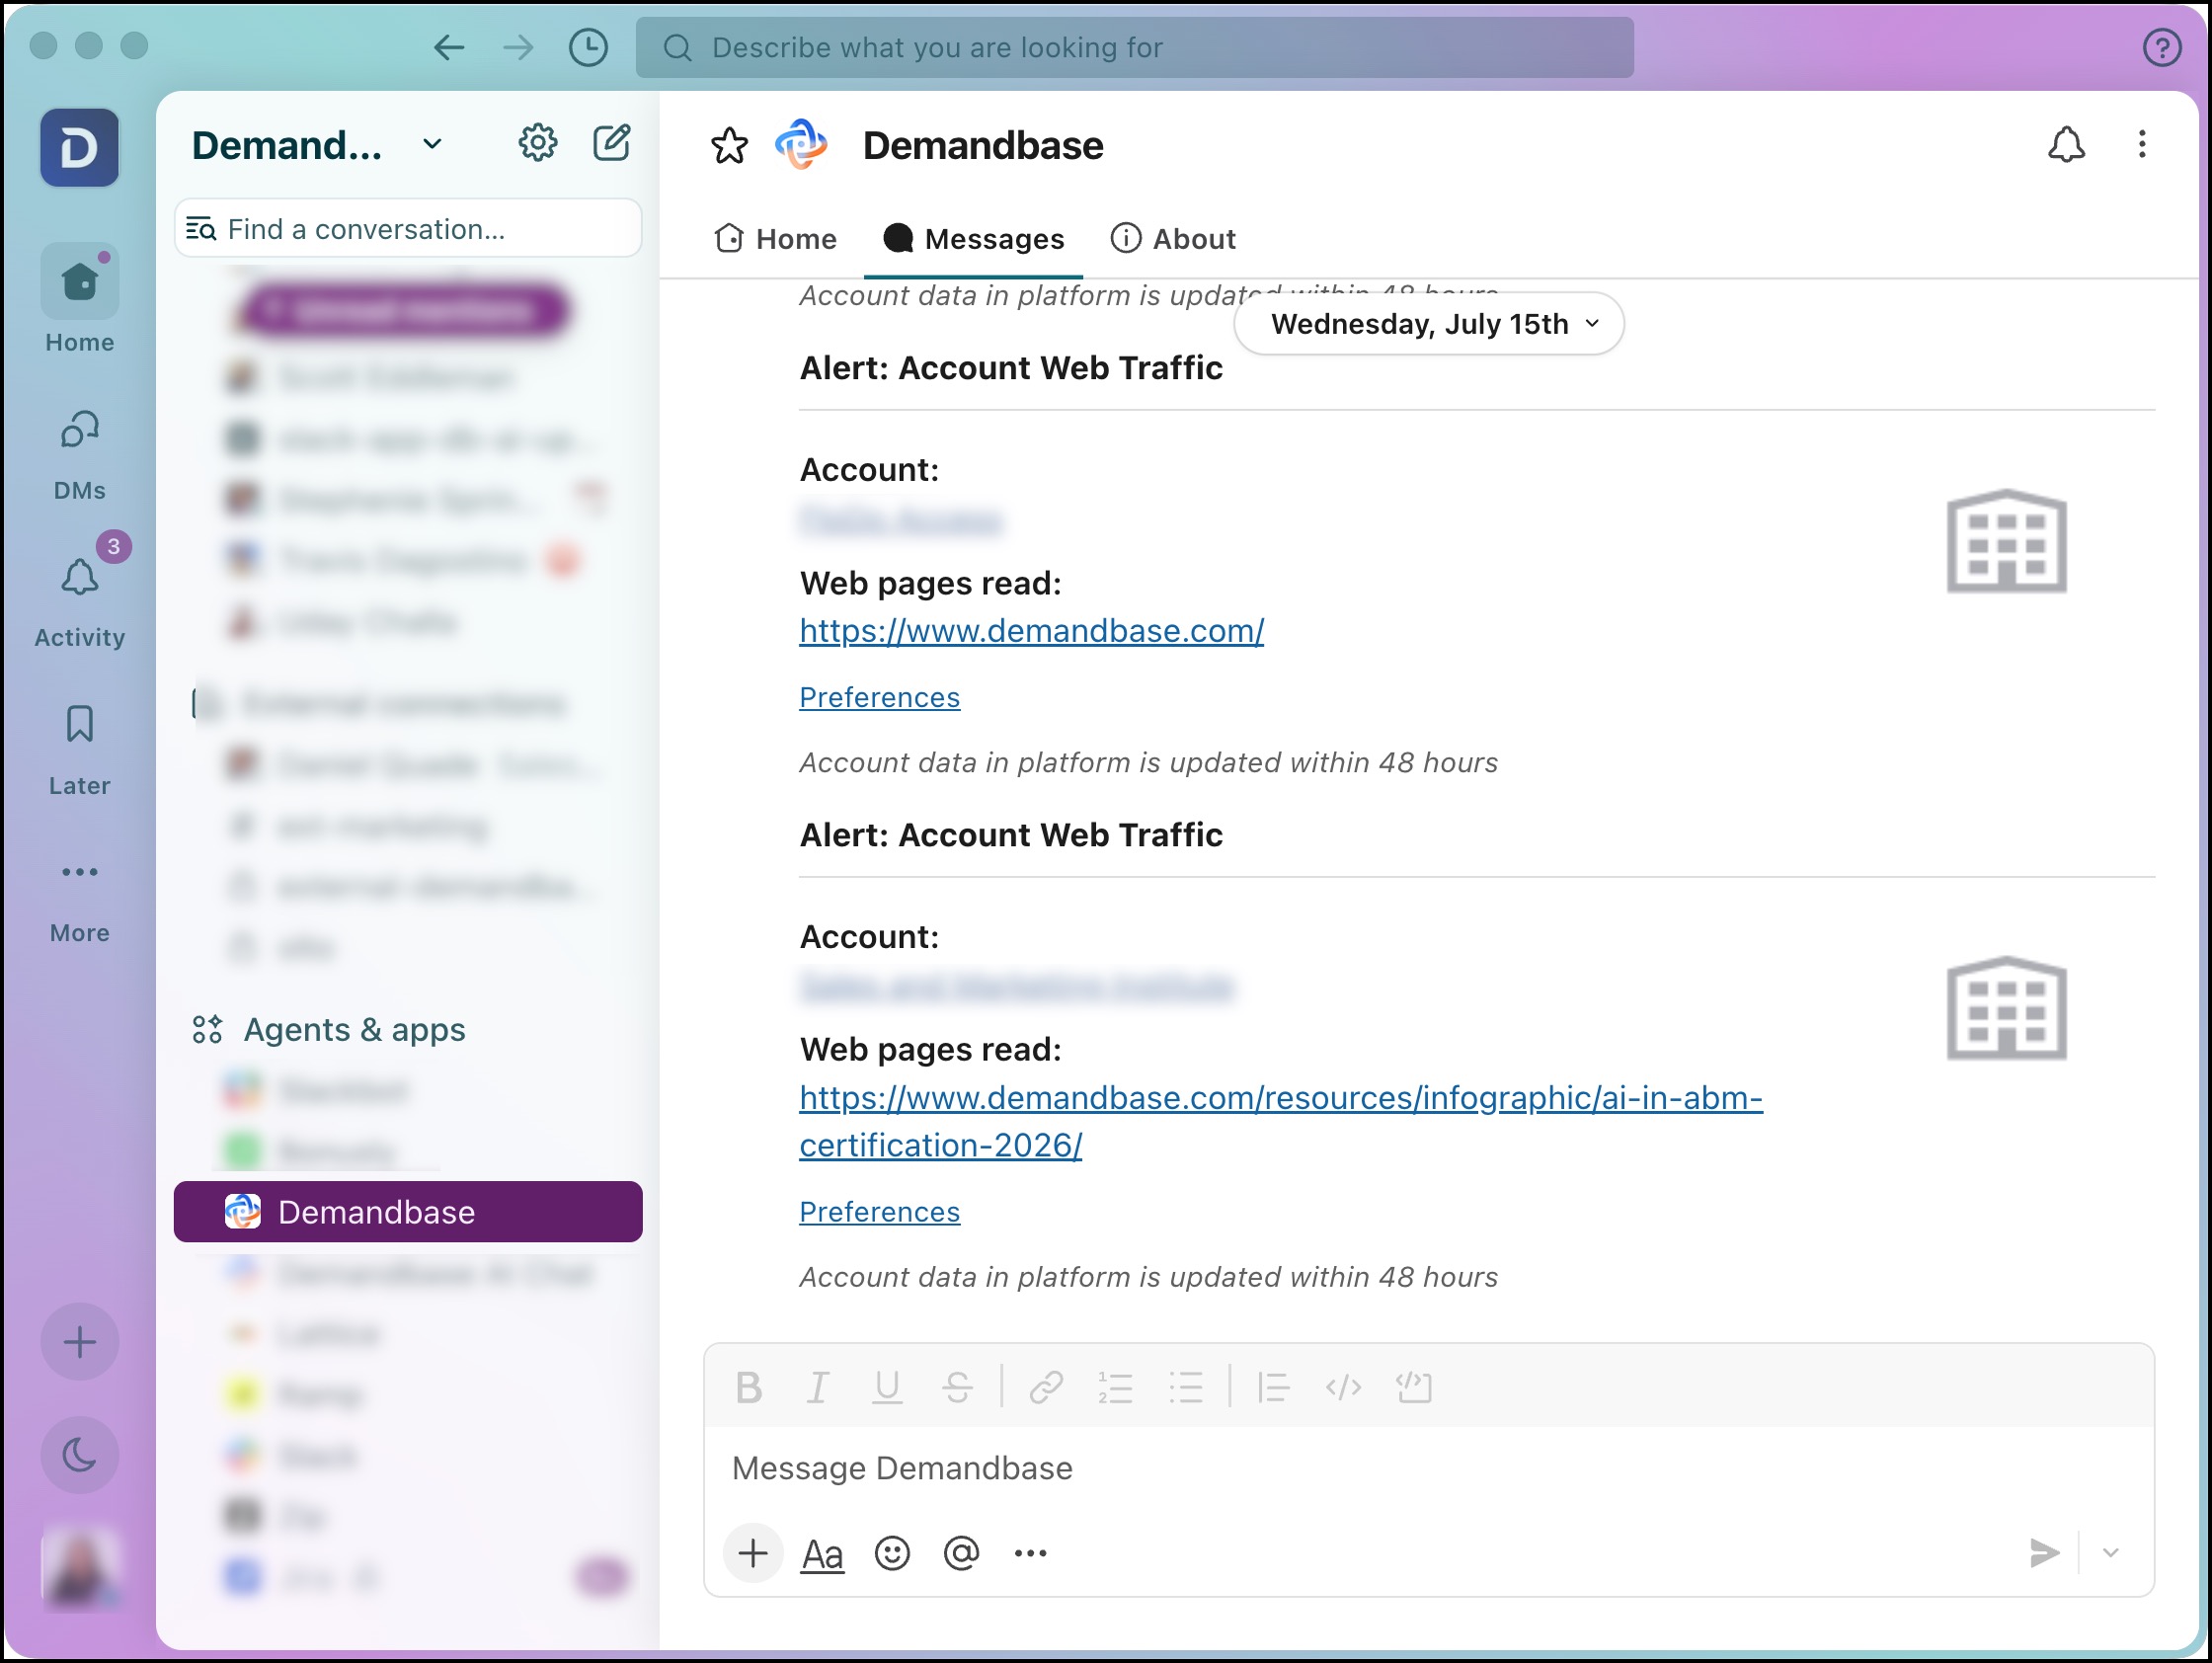
Task: Click the workspace D logo
Action: click(x=80, y=148)
